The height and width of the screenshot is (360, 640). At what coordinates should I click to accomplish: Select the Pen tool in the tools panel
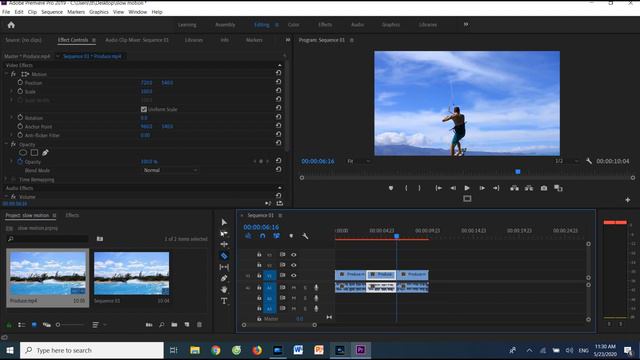pos(224,278)
